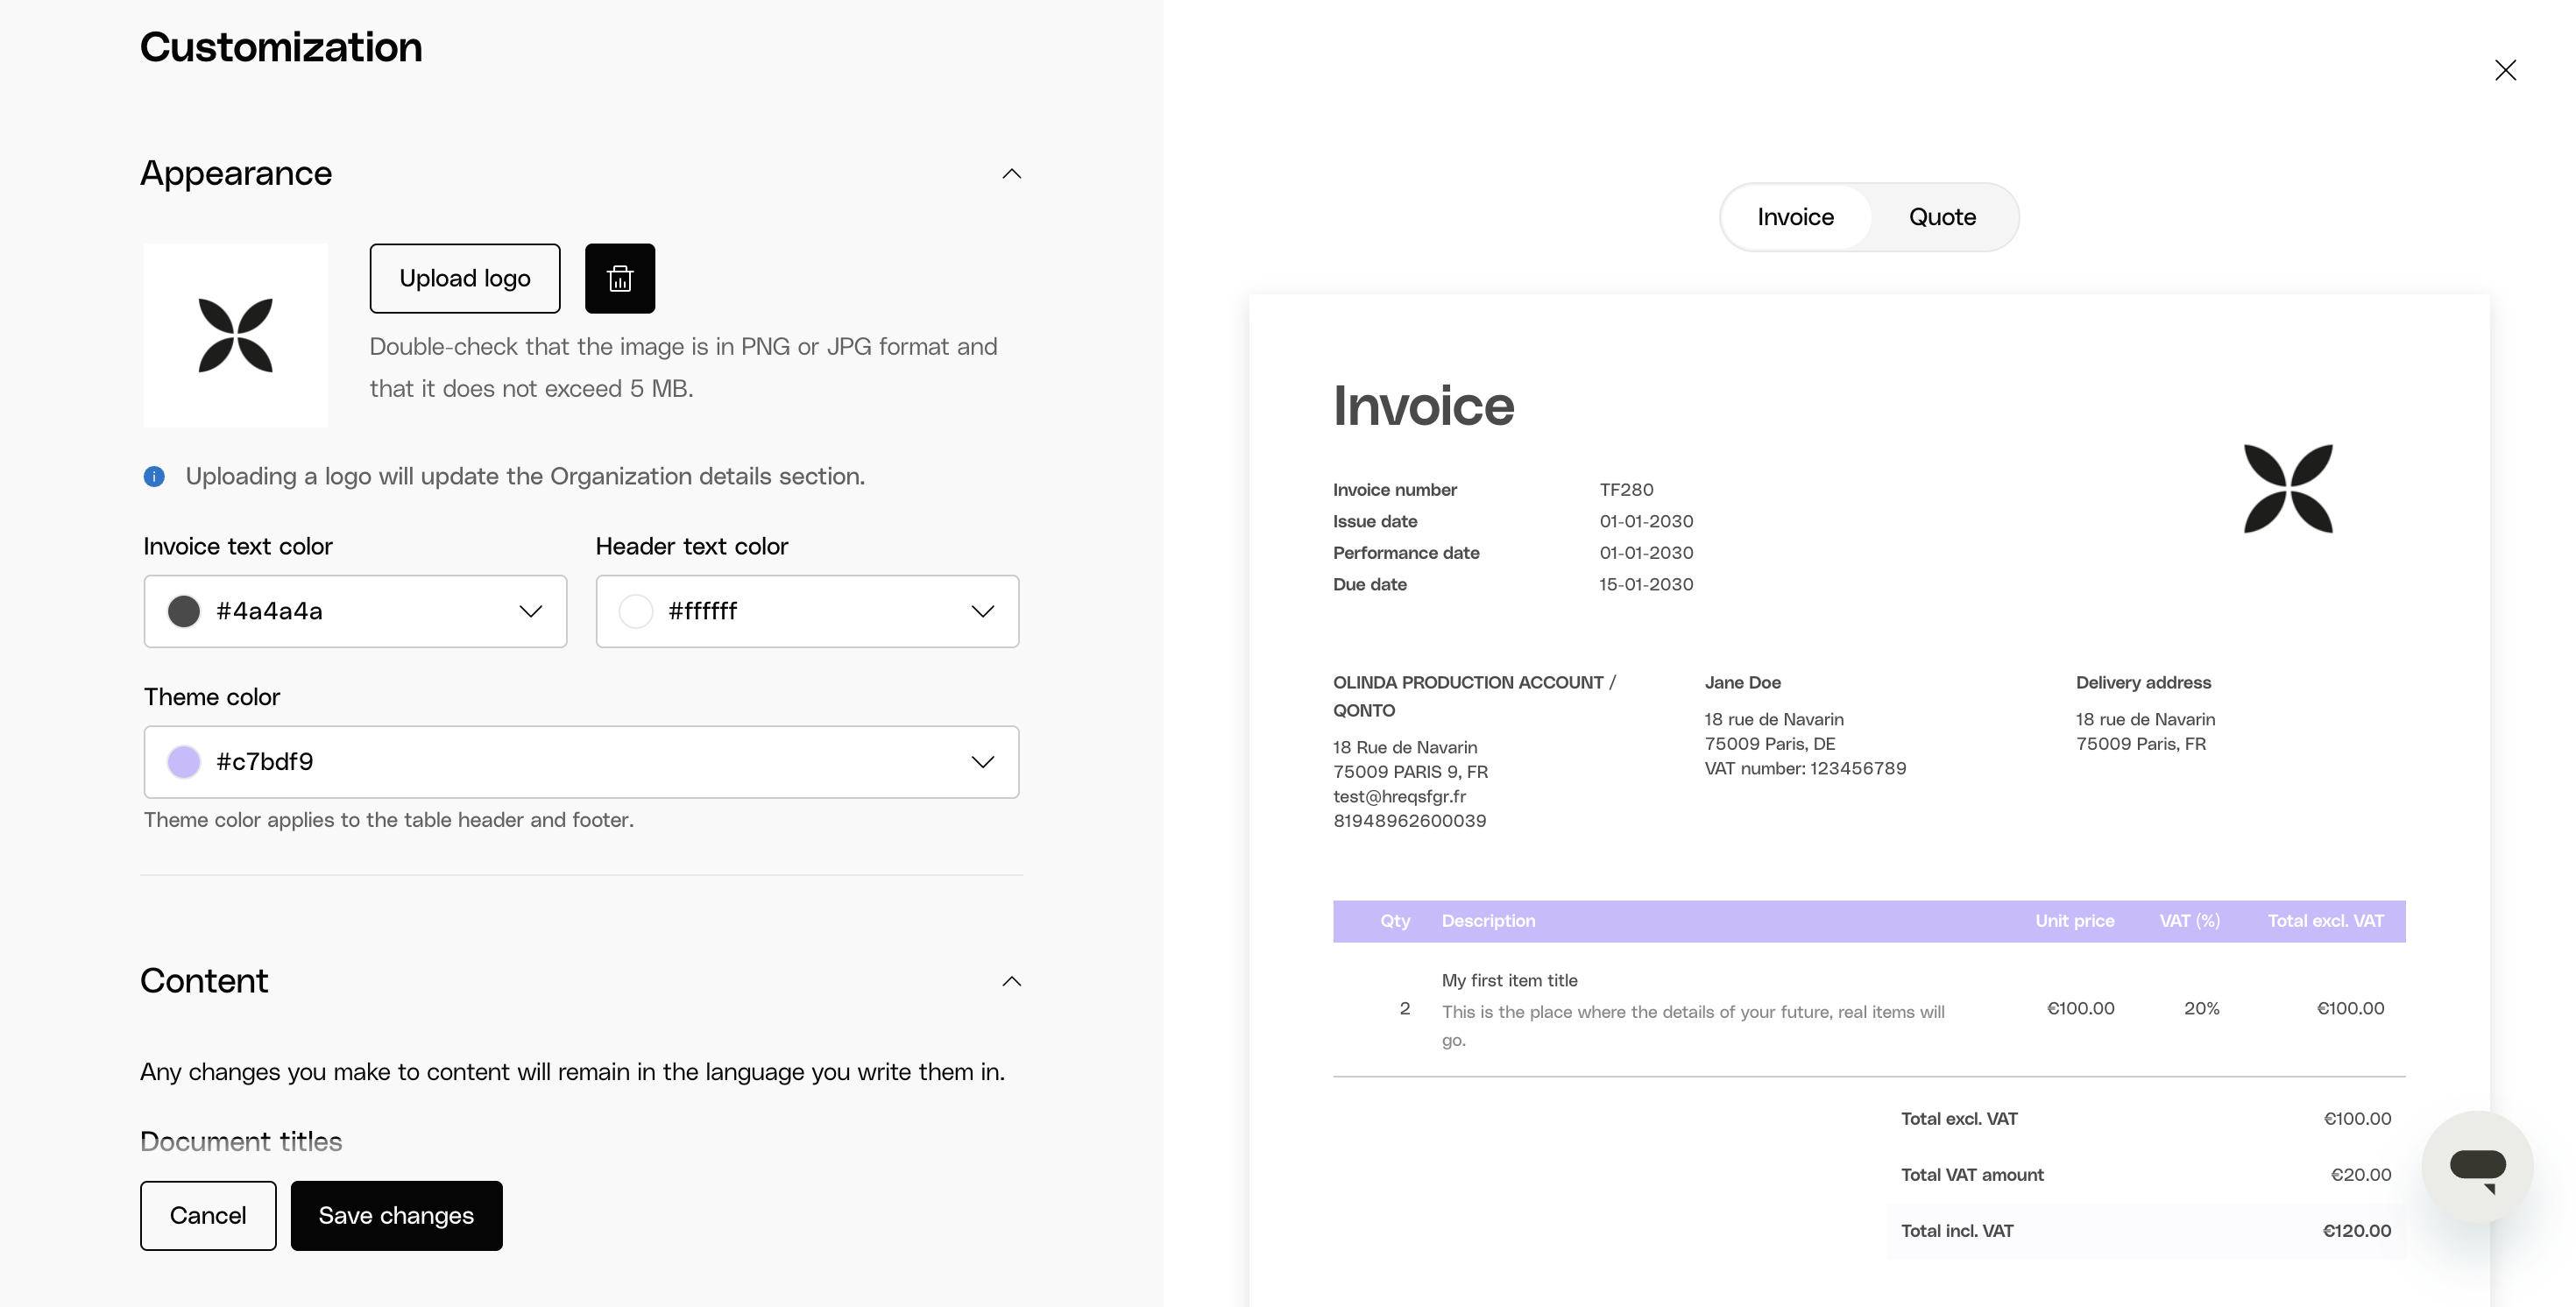Click the blue info icon

[x=154, y=476]
